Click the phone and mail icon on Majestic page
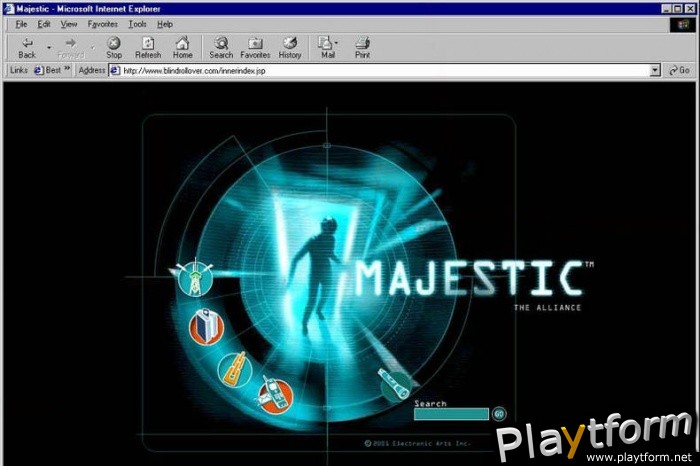 (x=275, y=395)
